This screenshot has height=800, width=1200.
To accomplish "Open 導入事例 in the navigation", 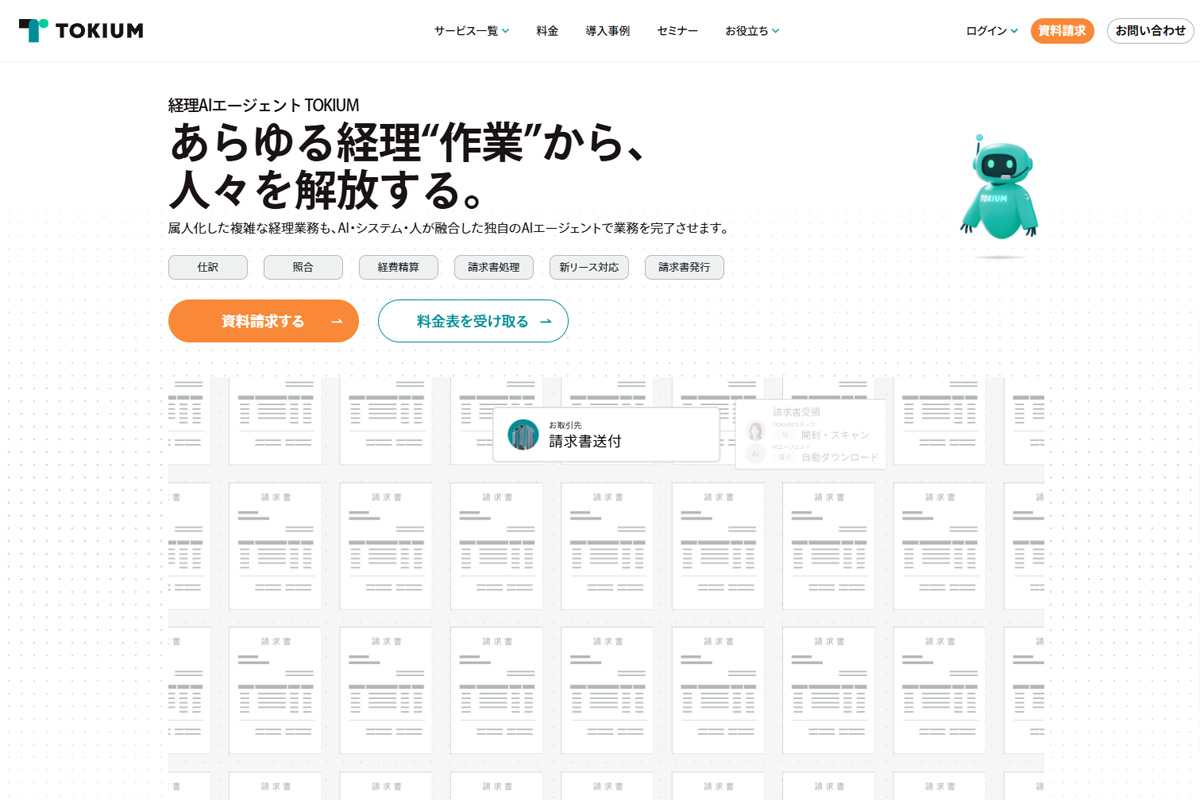I will 607,31.
